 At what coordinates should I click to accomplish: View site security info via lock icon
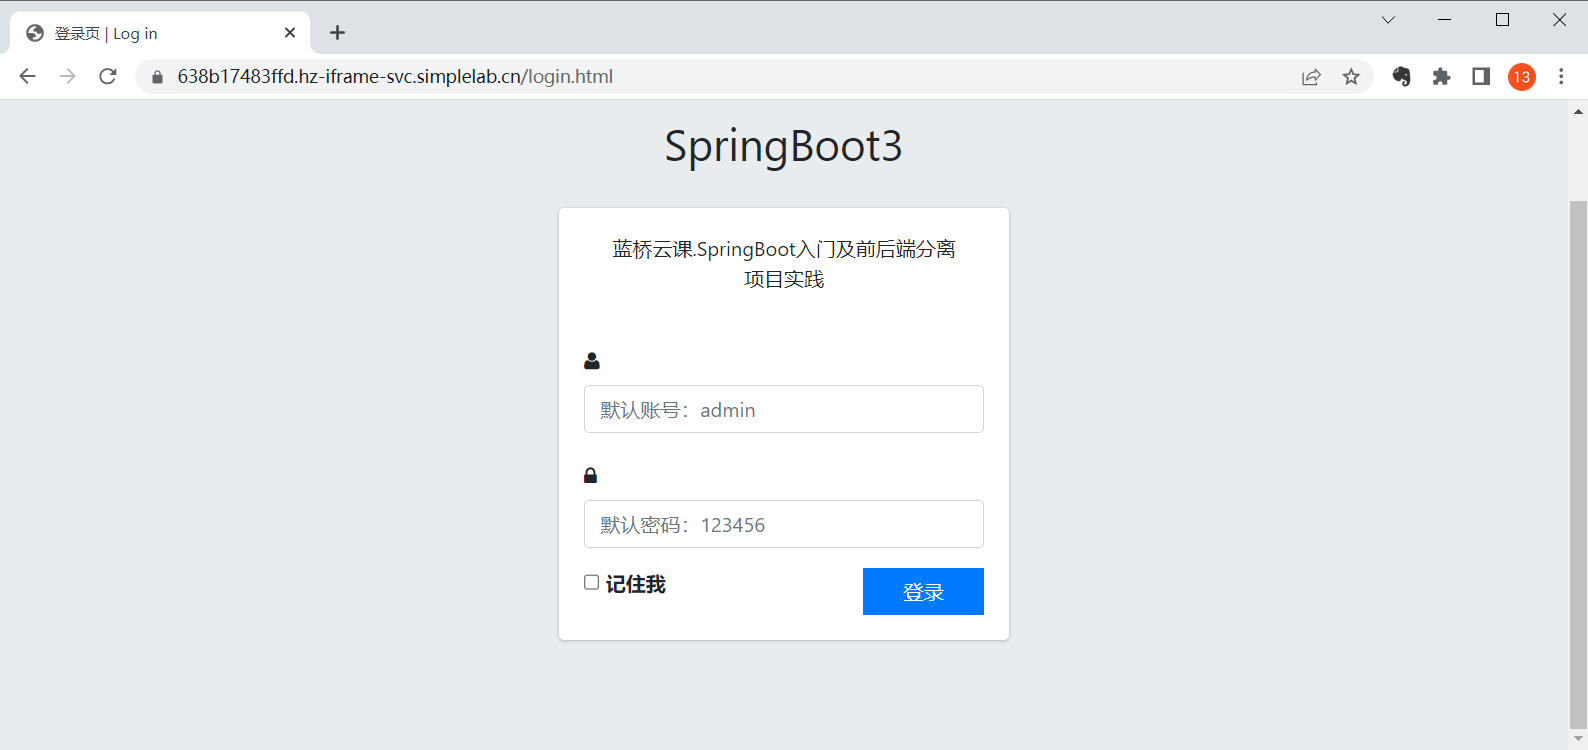[x=157, y=77]
